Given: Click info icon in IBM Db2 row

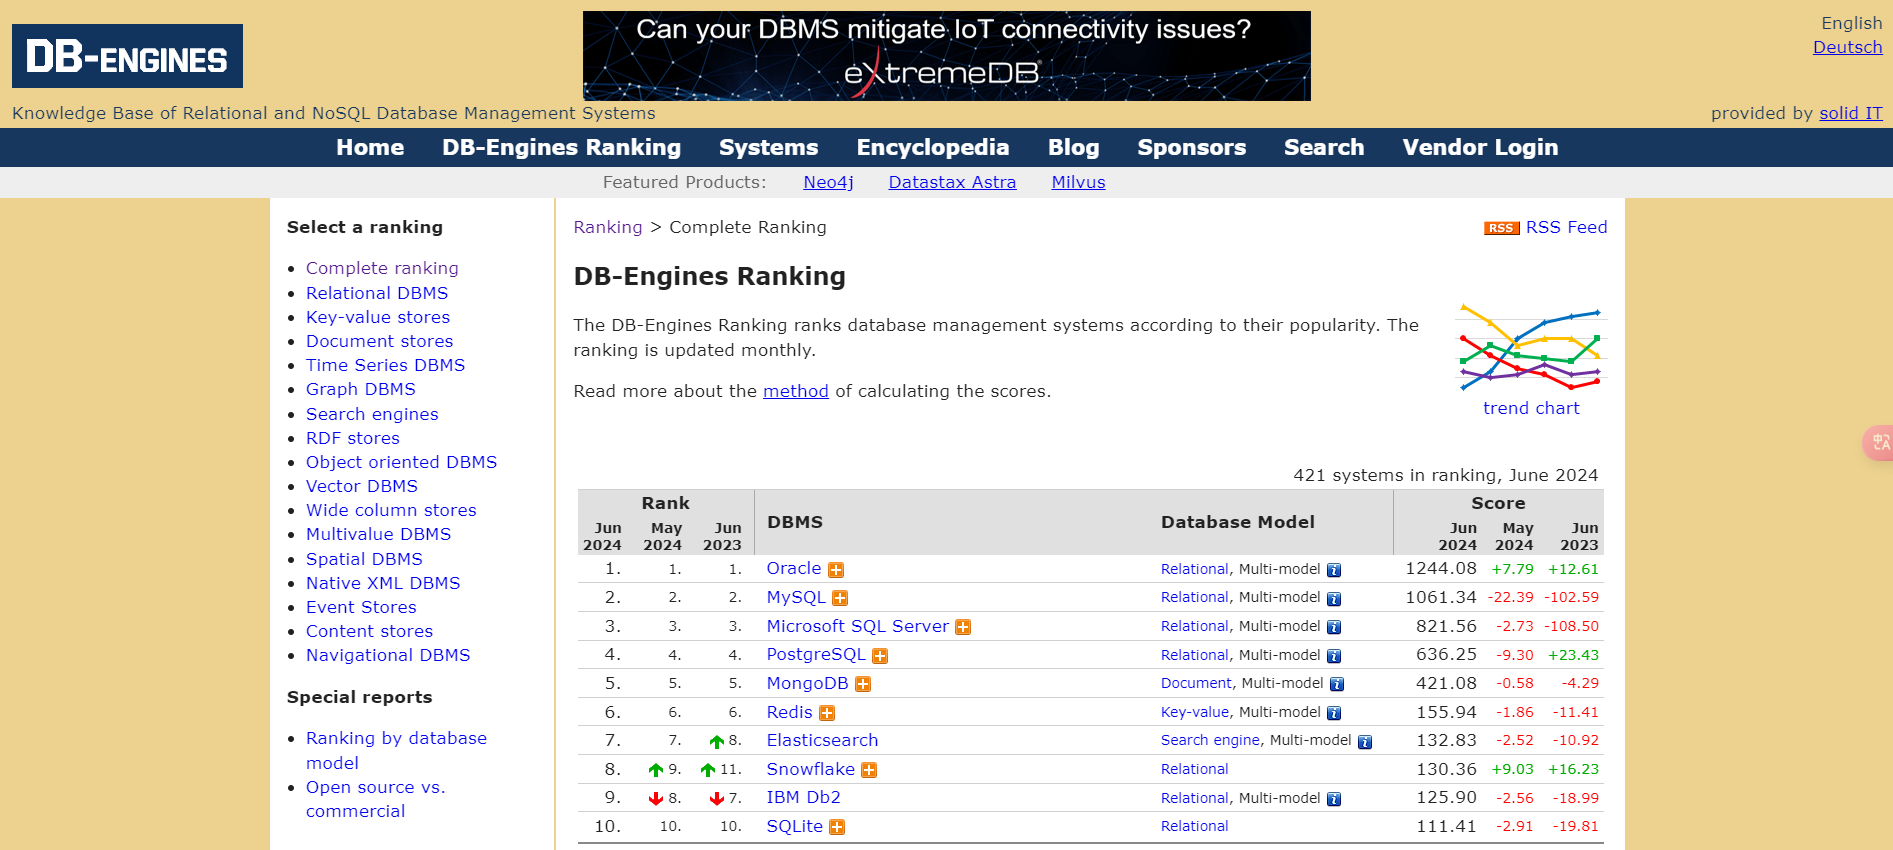Looking at the screenshot, I should pyautogui.click(x=1334, y=799).
